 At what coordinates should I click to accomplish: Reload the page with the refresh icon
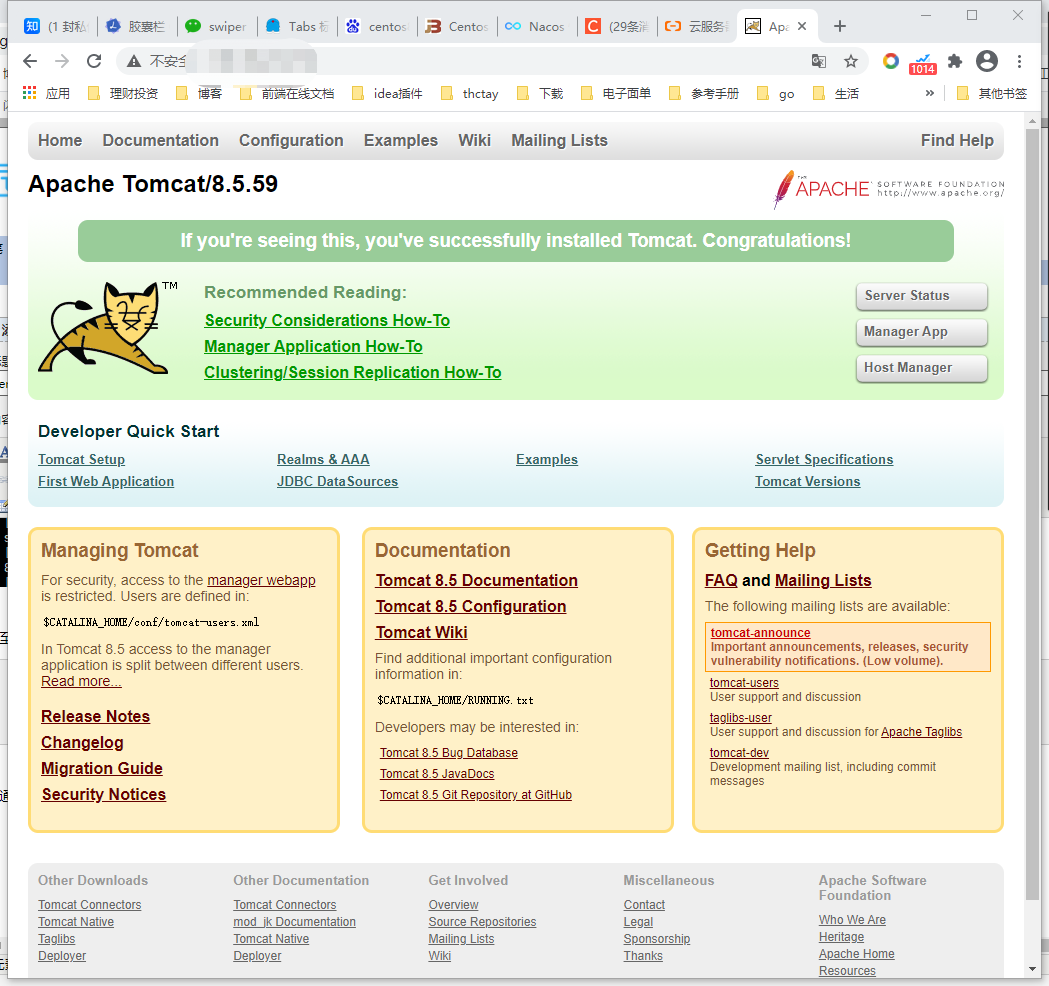click(x=94, y=61)
